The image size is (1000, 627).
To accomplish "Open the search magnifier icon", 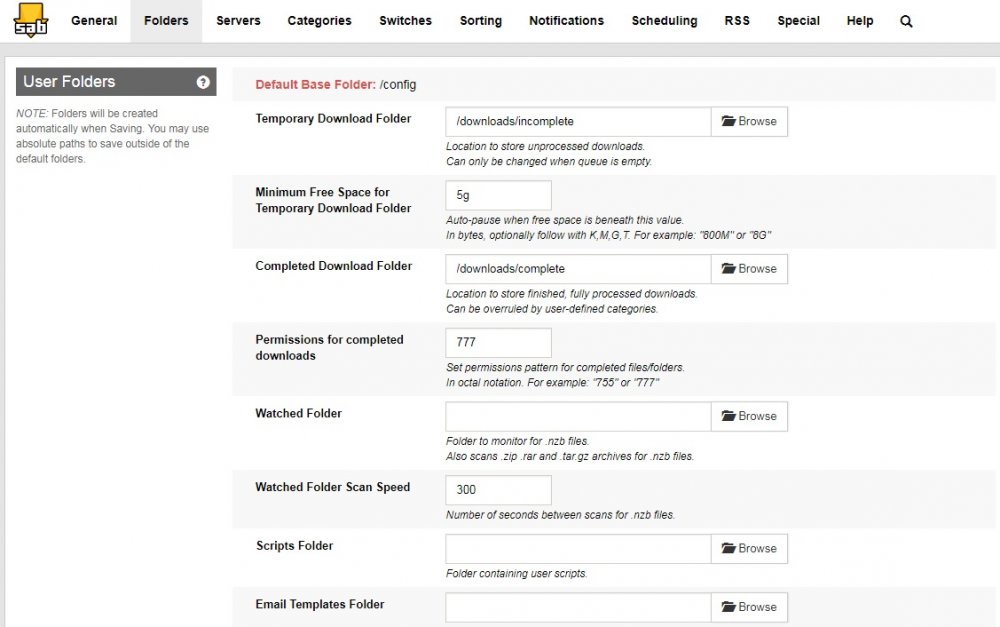I will click(906, 21).
